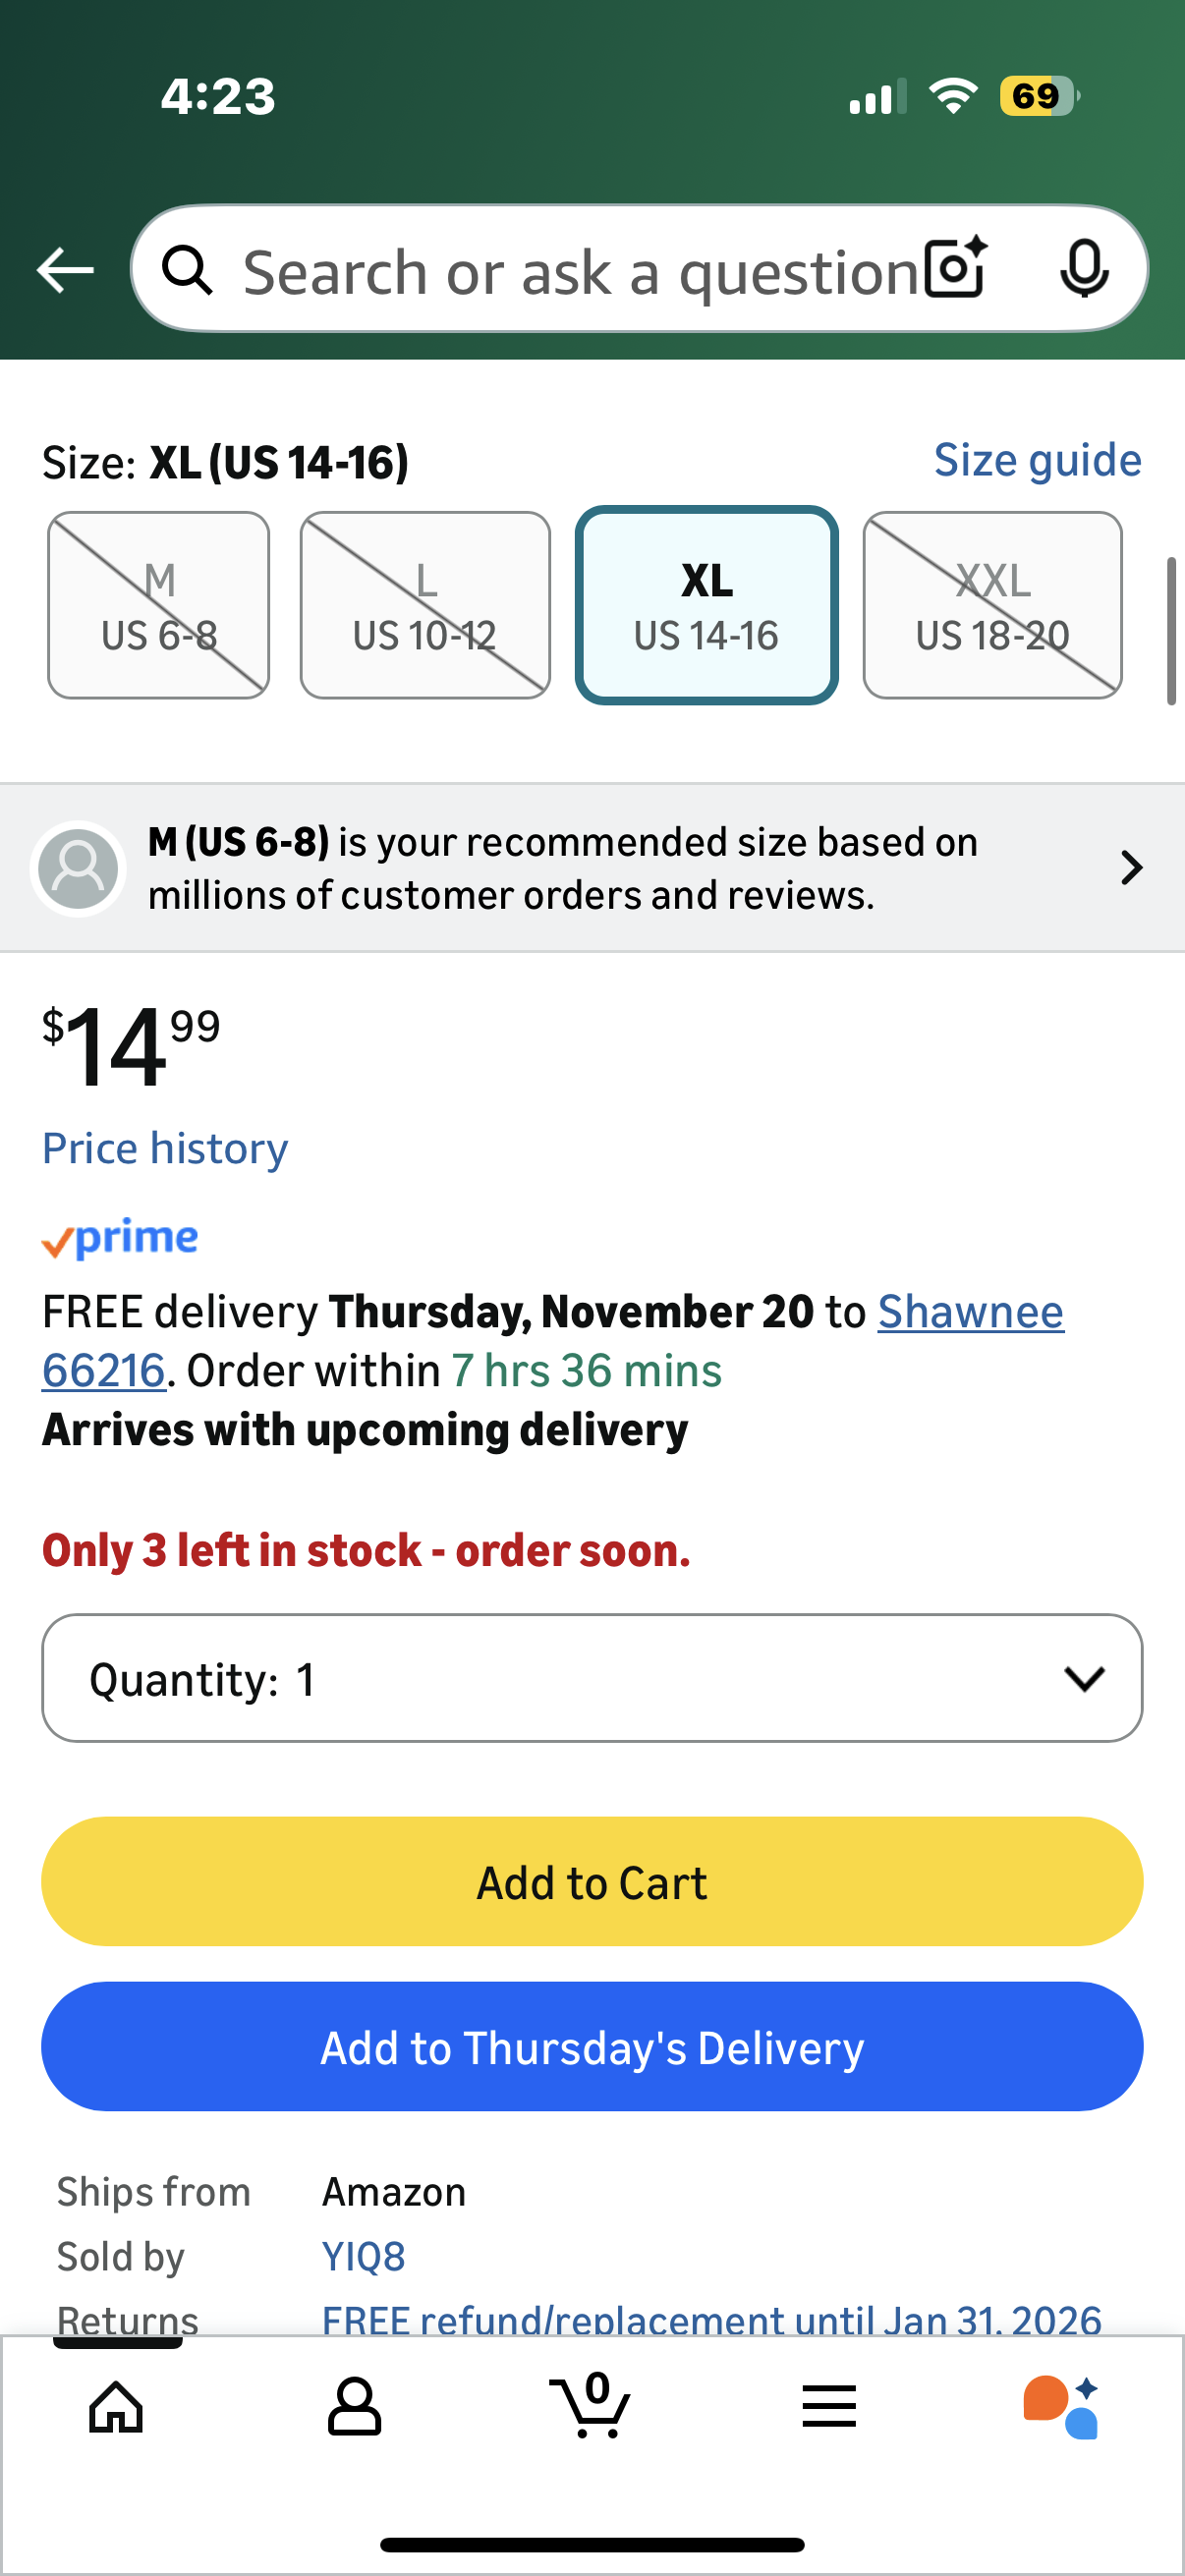Image resolution: width=1185 pixels, height=2576 pixels.
Task: Open the account profile tab
Action: coord(354,2405)
